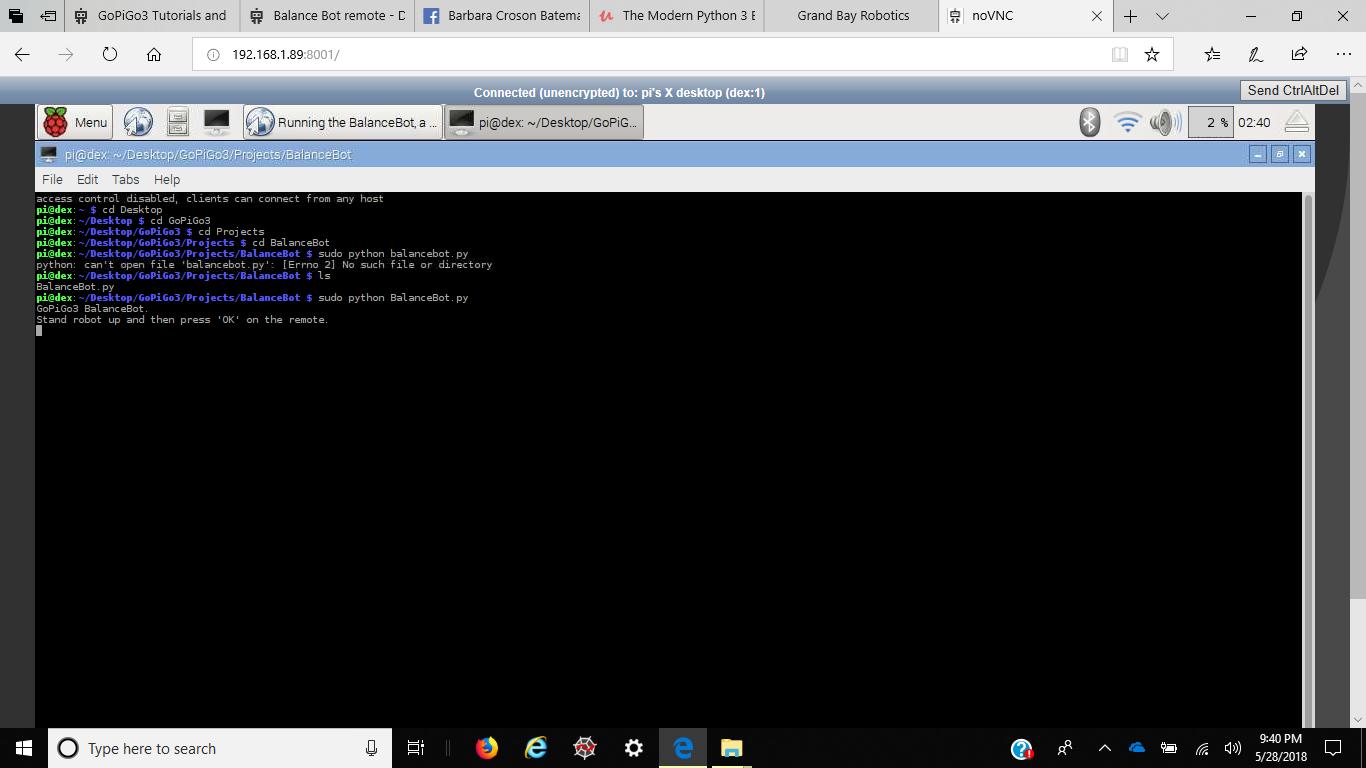Switch to The Modern Python 3 tab

coord(677,15)
